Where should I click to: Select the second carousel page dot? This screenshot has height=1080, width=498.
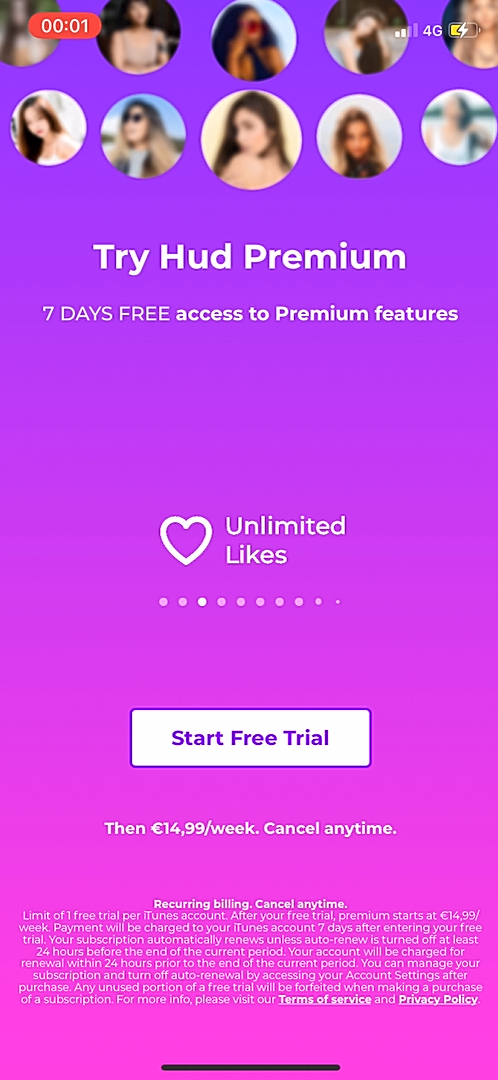click(x=183, y=602)
